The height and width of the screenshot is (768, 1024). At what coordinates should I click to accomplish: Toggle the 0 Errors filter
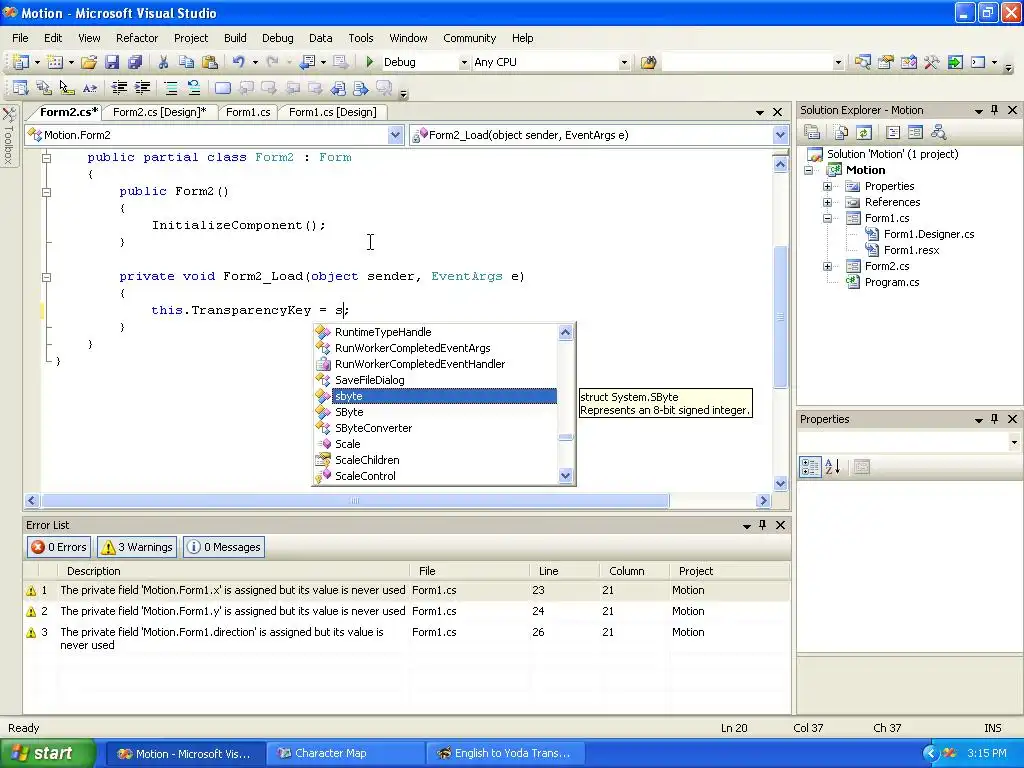click(59, 547)
